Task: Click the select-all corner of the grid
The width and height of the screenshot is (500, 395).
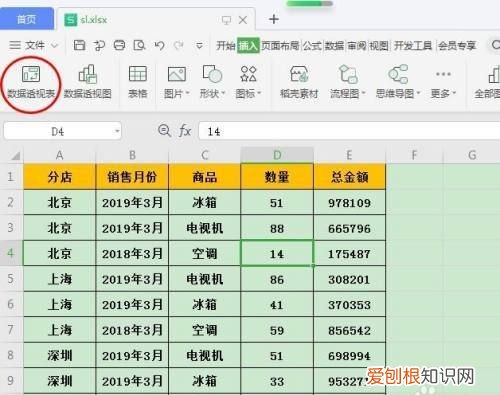Action: [15, 156]
